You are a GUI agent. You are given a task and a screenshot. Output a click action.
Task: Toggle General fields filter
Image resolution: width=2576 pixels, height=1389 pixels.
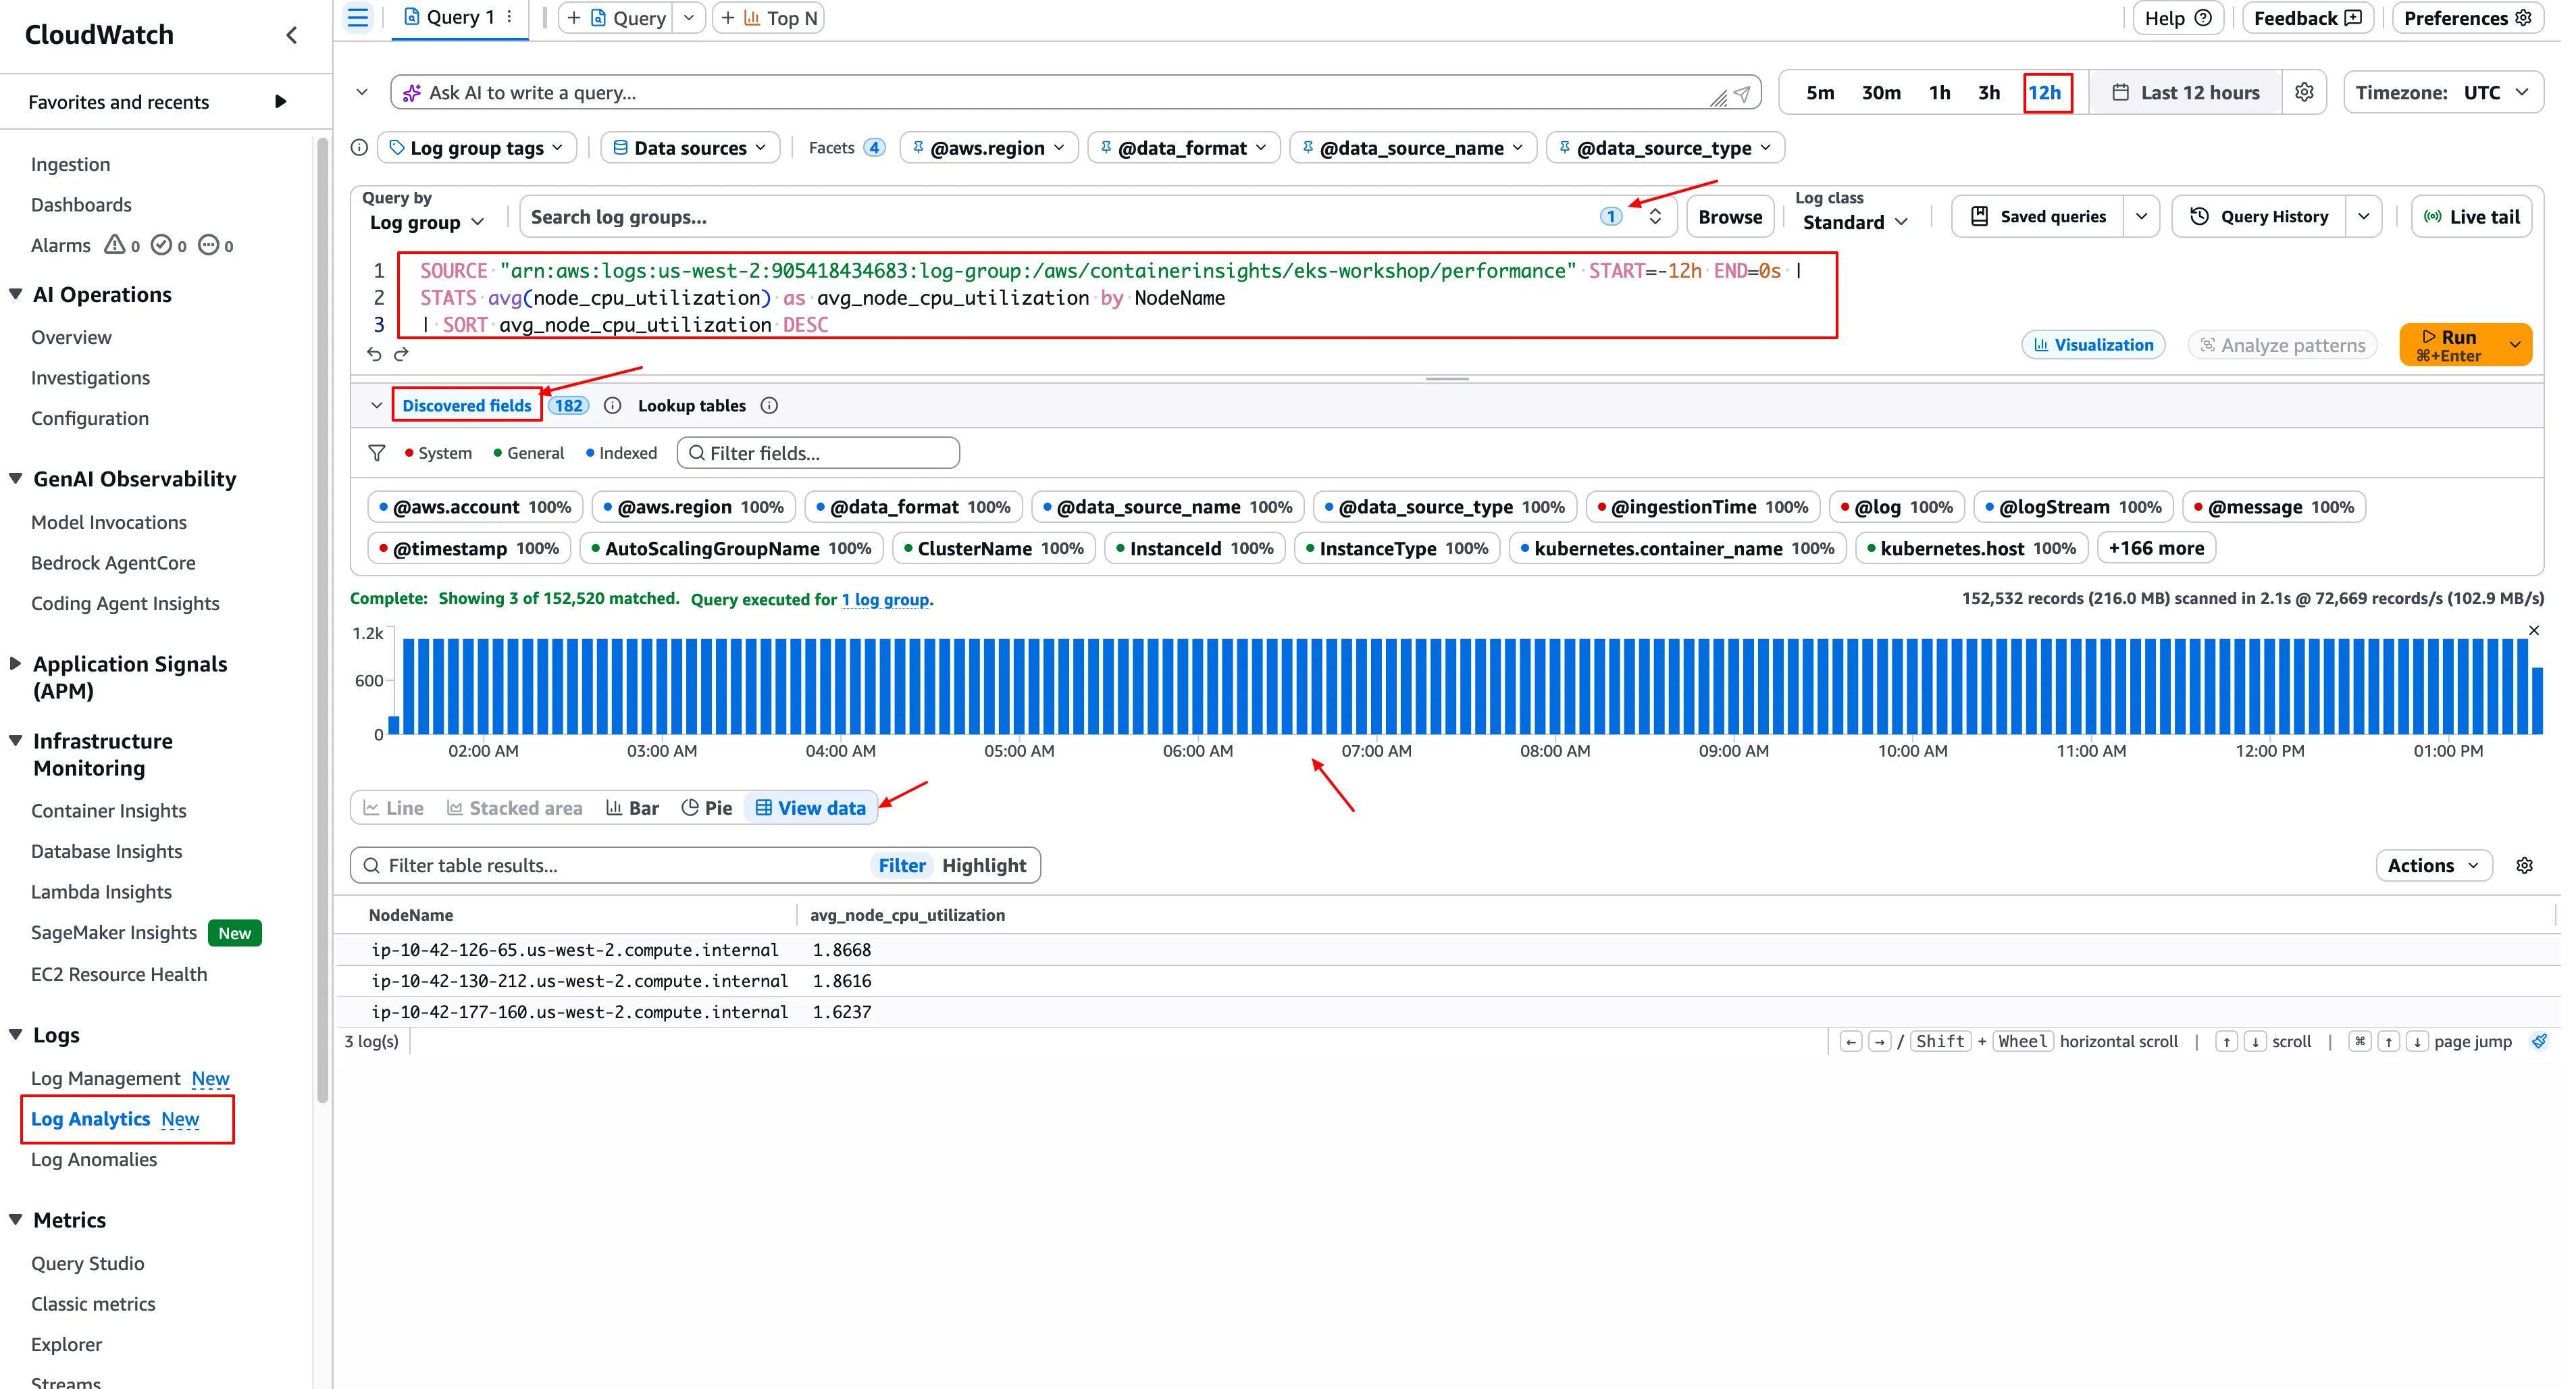(x=528, y=453)
